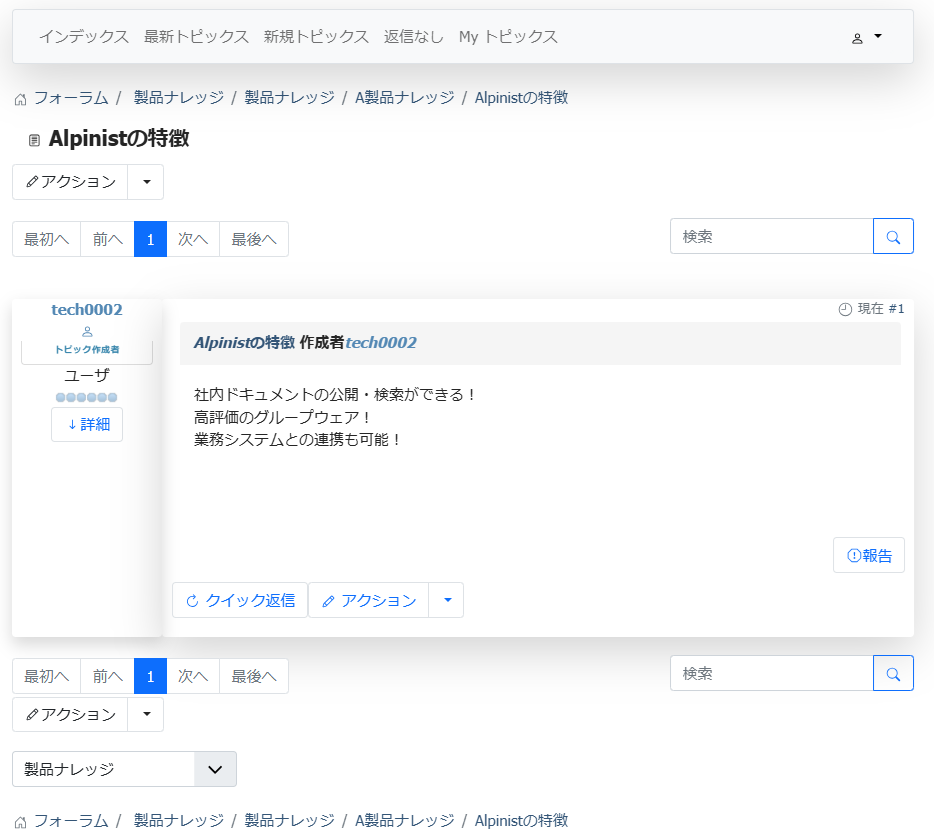
Task: Click the bottom アクション button
Action: click(70, 714)
